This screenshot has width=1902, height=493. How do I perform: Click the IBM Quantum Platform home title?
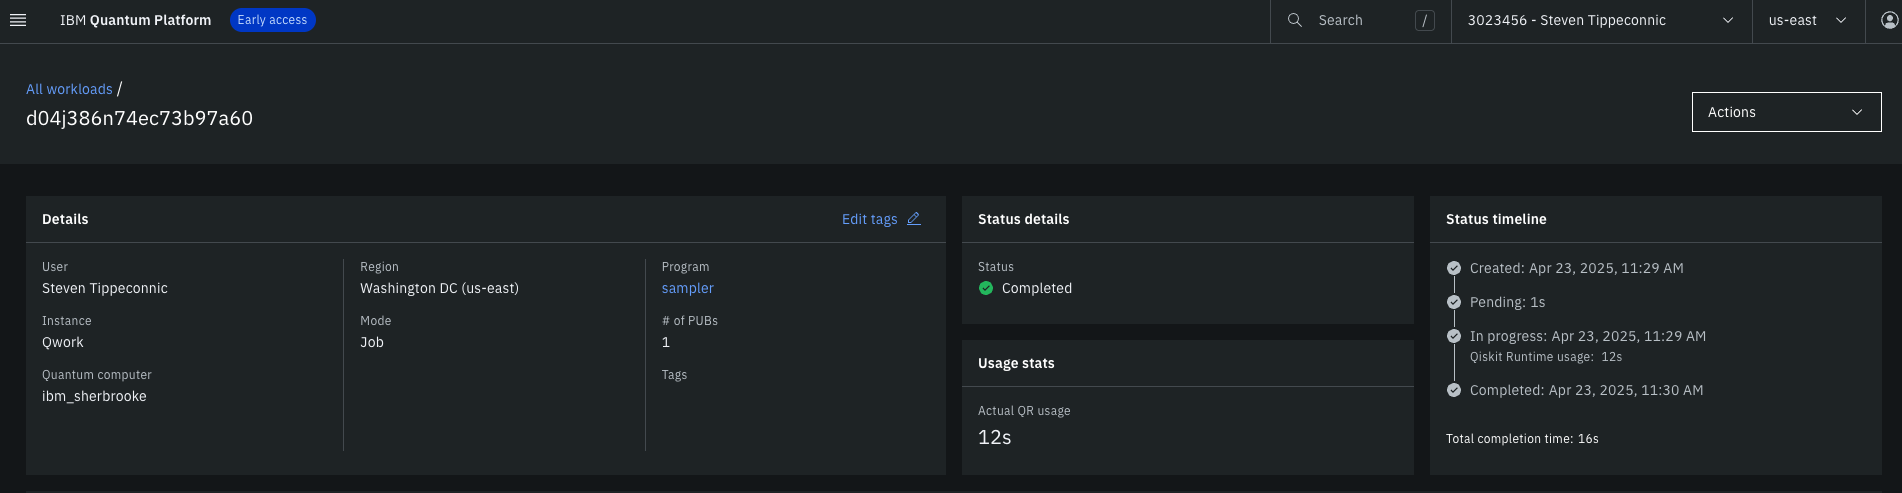coord(135,20)
